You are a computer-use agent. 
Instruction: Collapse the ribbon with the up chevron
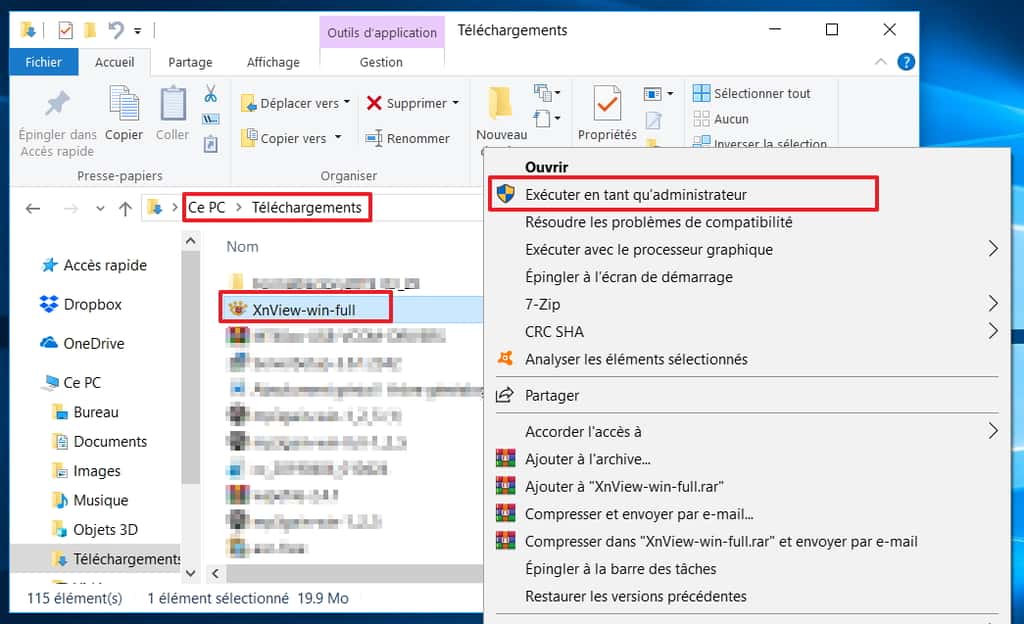880,62
